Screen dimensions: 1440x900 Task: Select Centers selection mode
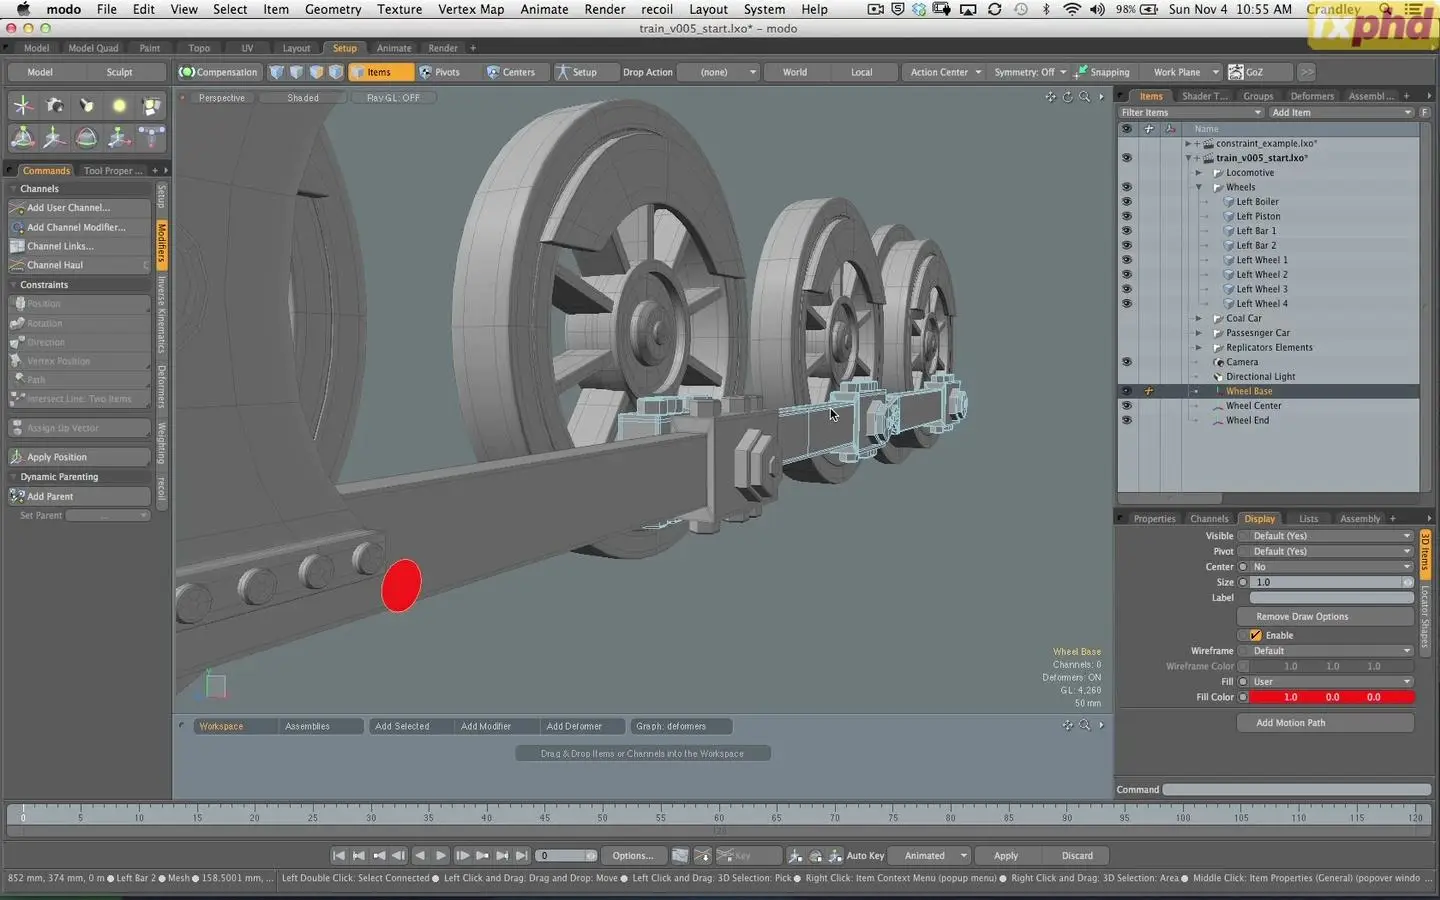[x=511, y=72]
